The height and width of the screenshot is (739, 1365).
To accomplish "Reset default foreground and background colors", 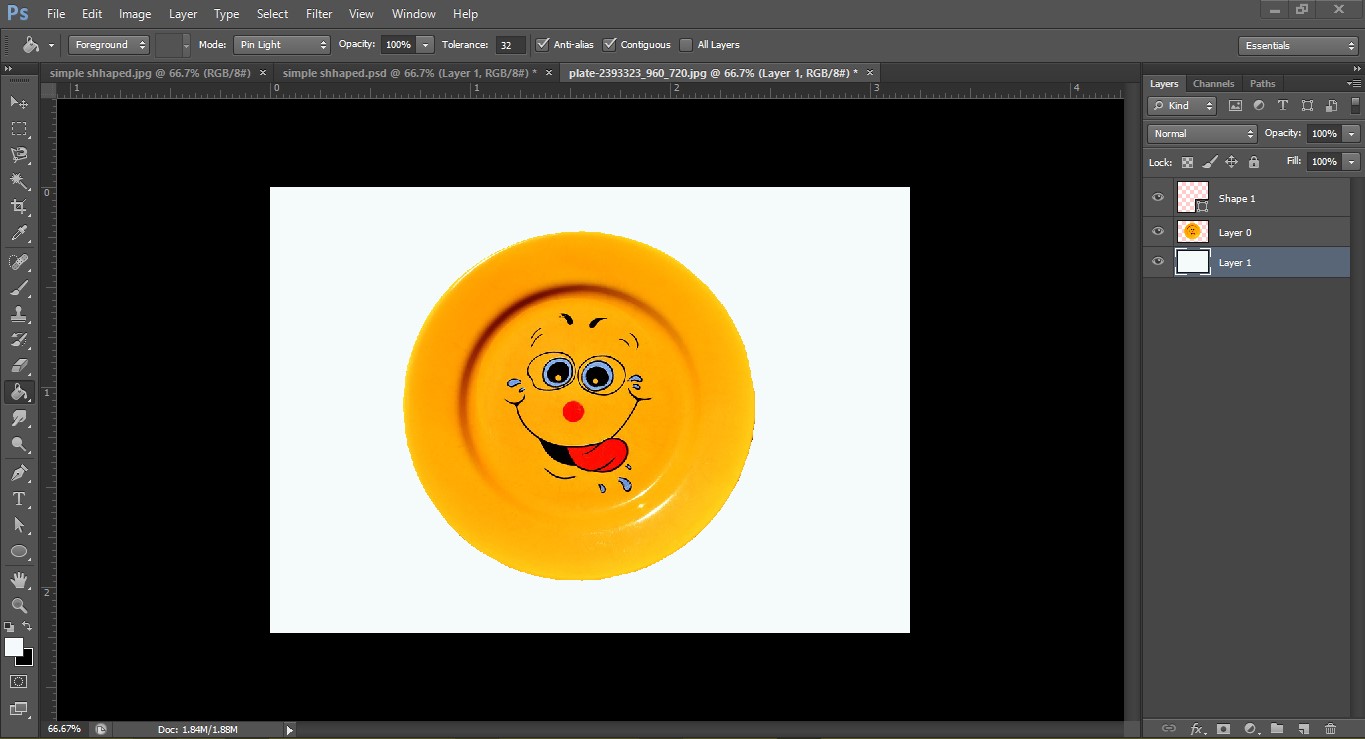I will pyautogui.click(x=9, y=627).
